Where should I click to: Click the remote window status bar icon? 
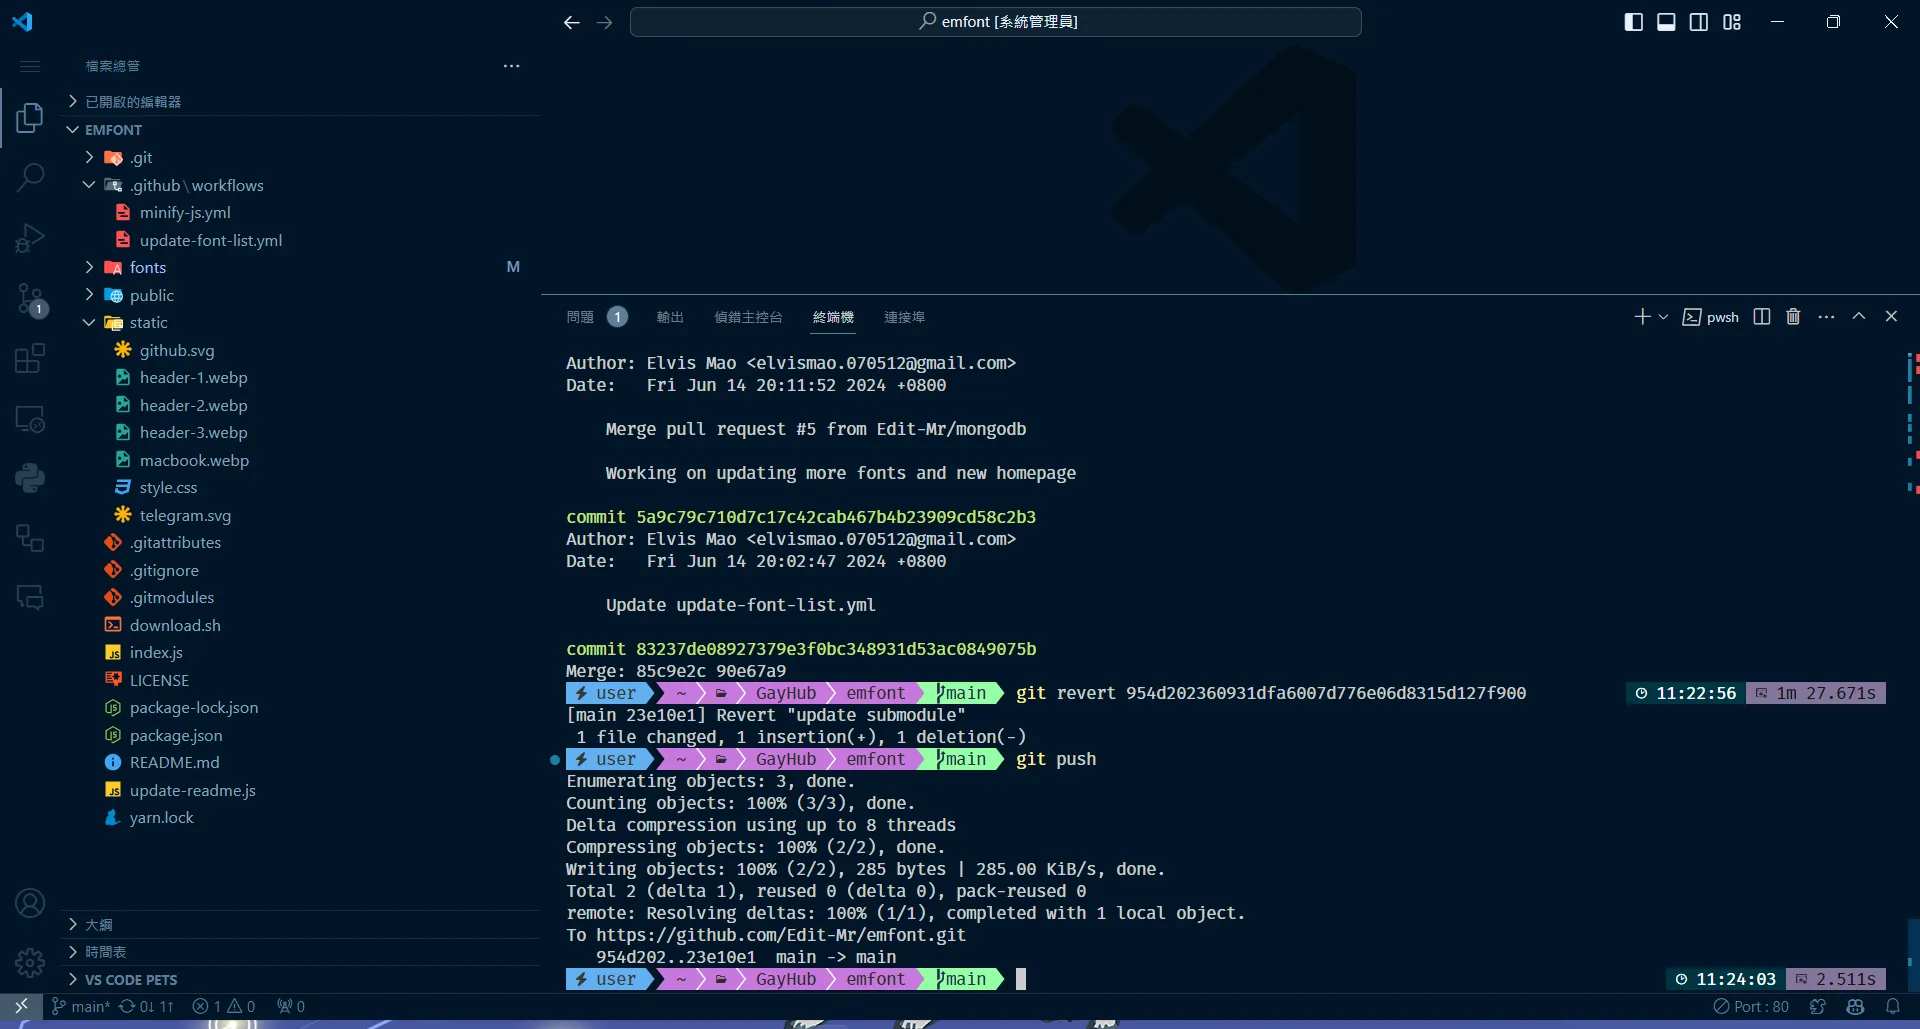(x=21, y=1006)
